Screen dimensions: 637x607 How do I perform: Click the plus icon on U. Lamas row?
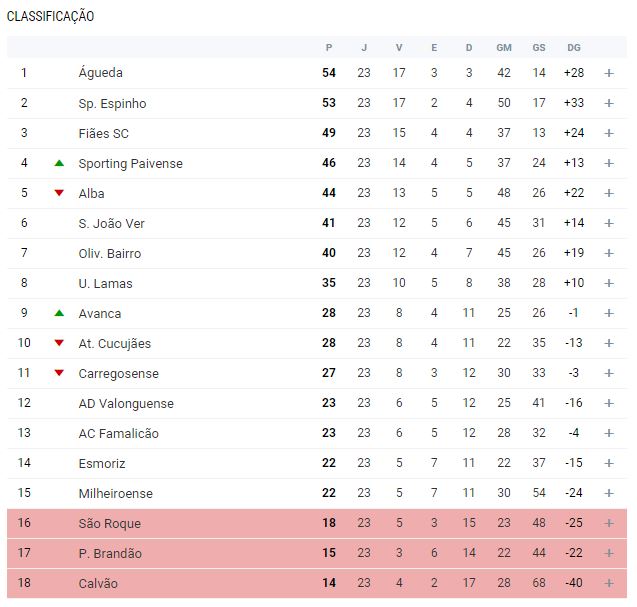click(x=609, y=283)
